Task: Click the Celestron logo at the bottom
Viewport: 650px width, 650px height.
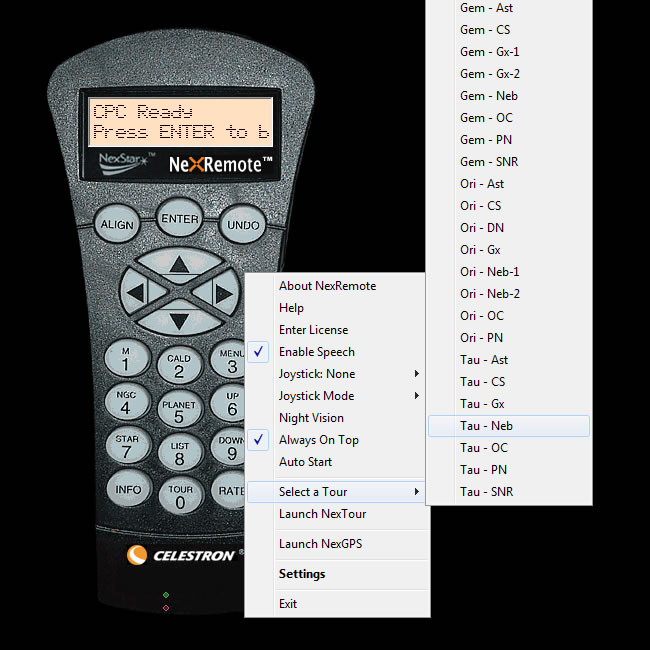Action: point(181,555)
